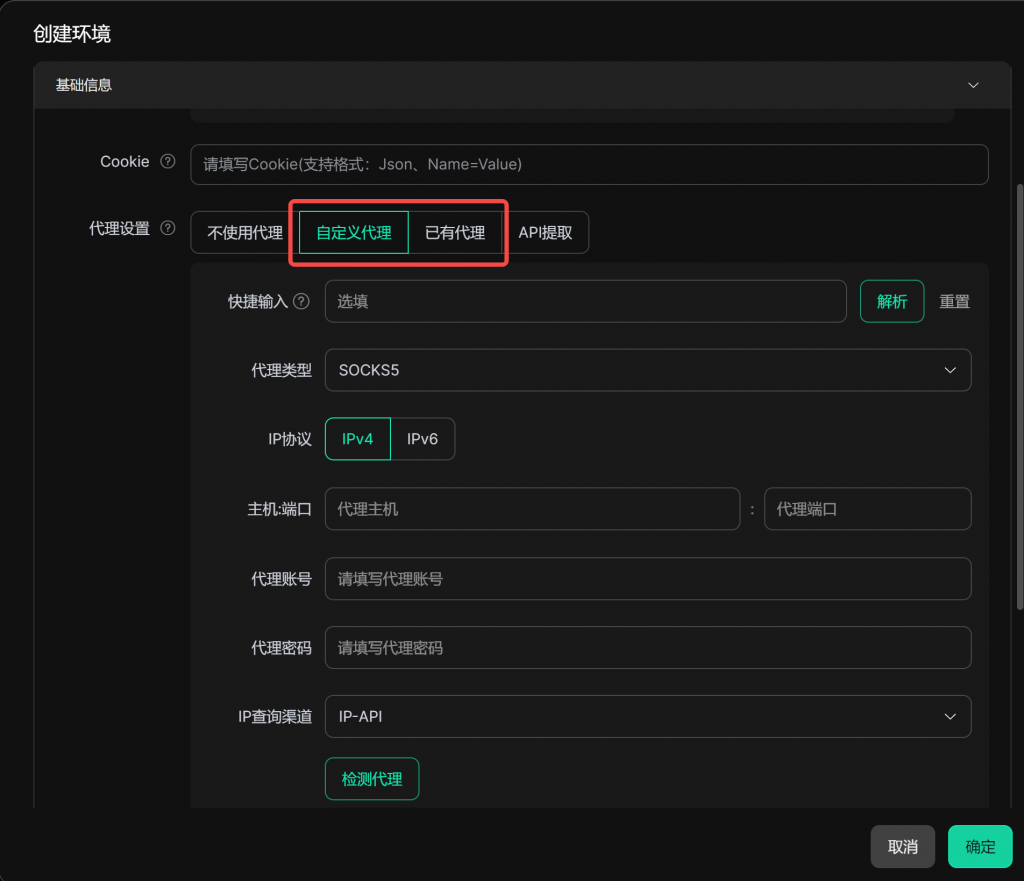The width and height of the screenshot is (1024, 881).
Task: Collapse the 基础信息 section chevron
Action: coord(973,85)
